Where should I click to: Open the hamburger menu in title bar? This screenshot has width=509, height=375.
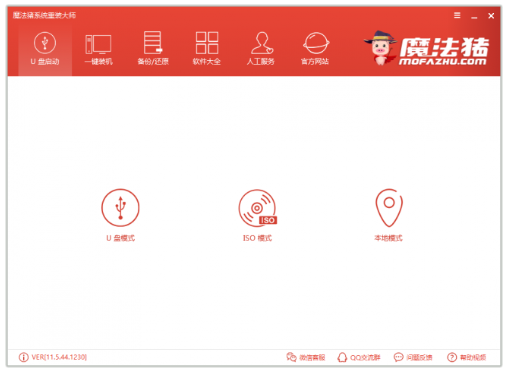[457, 15]
